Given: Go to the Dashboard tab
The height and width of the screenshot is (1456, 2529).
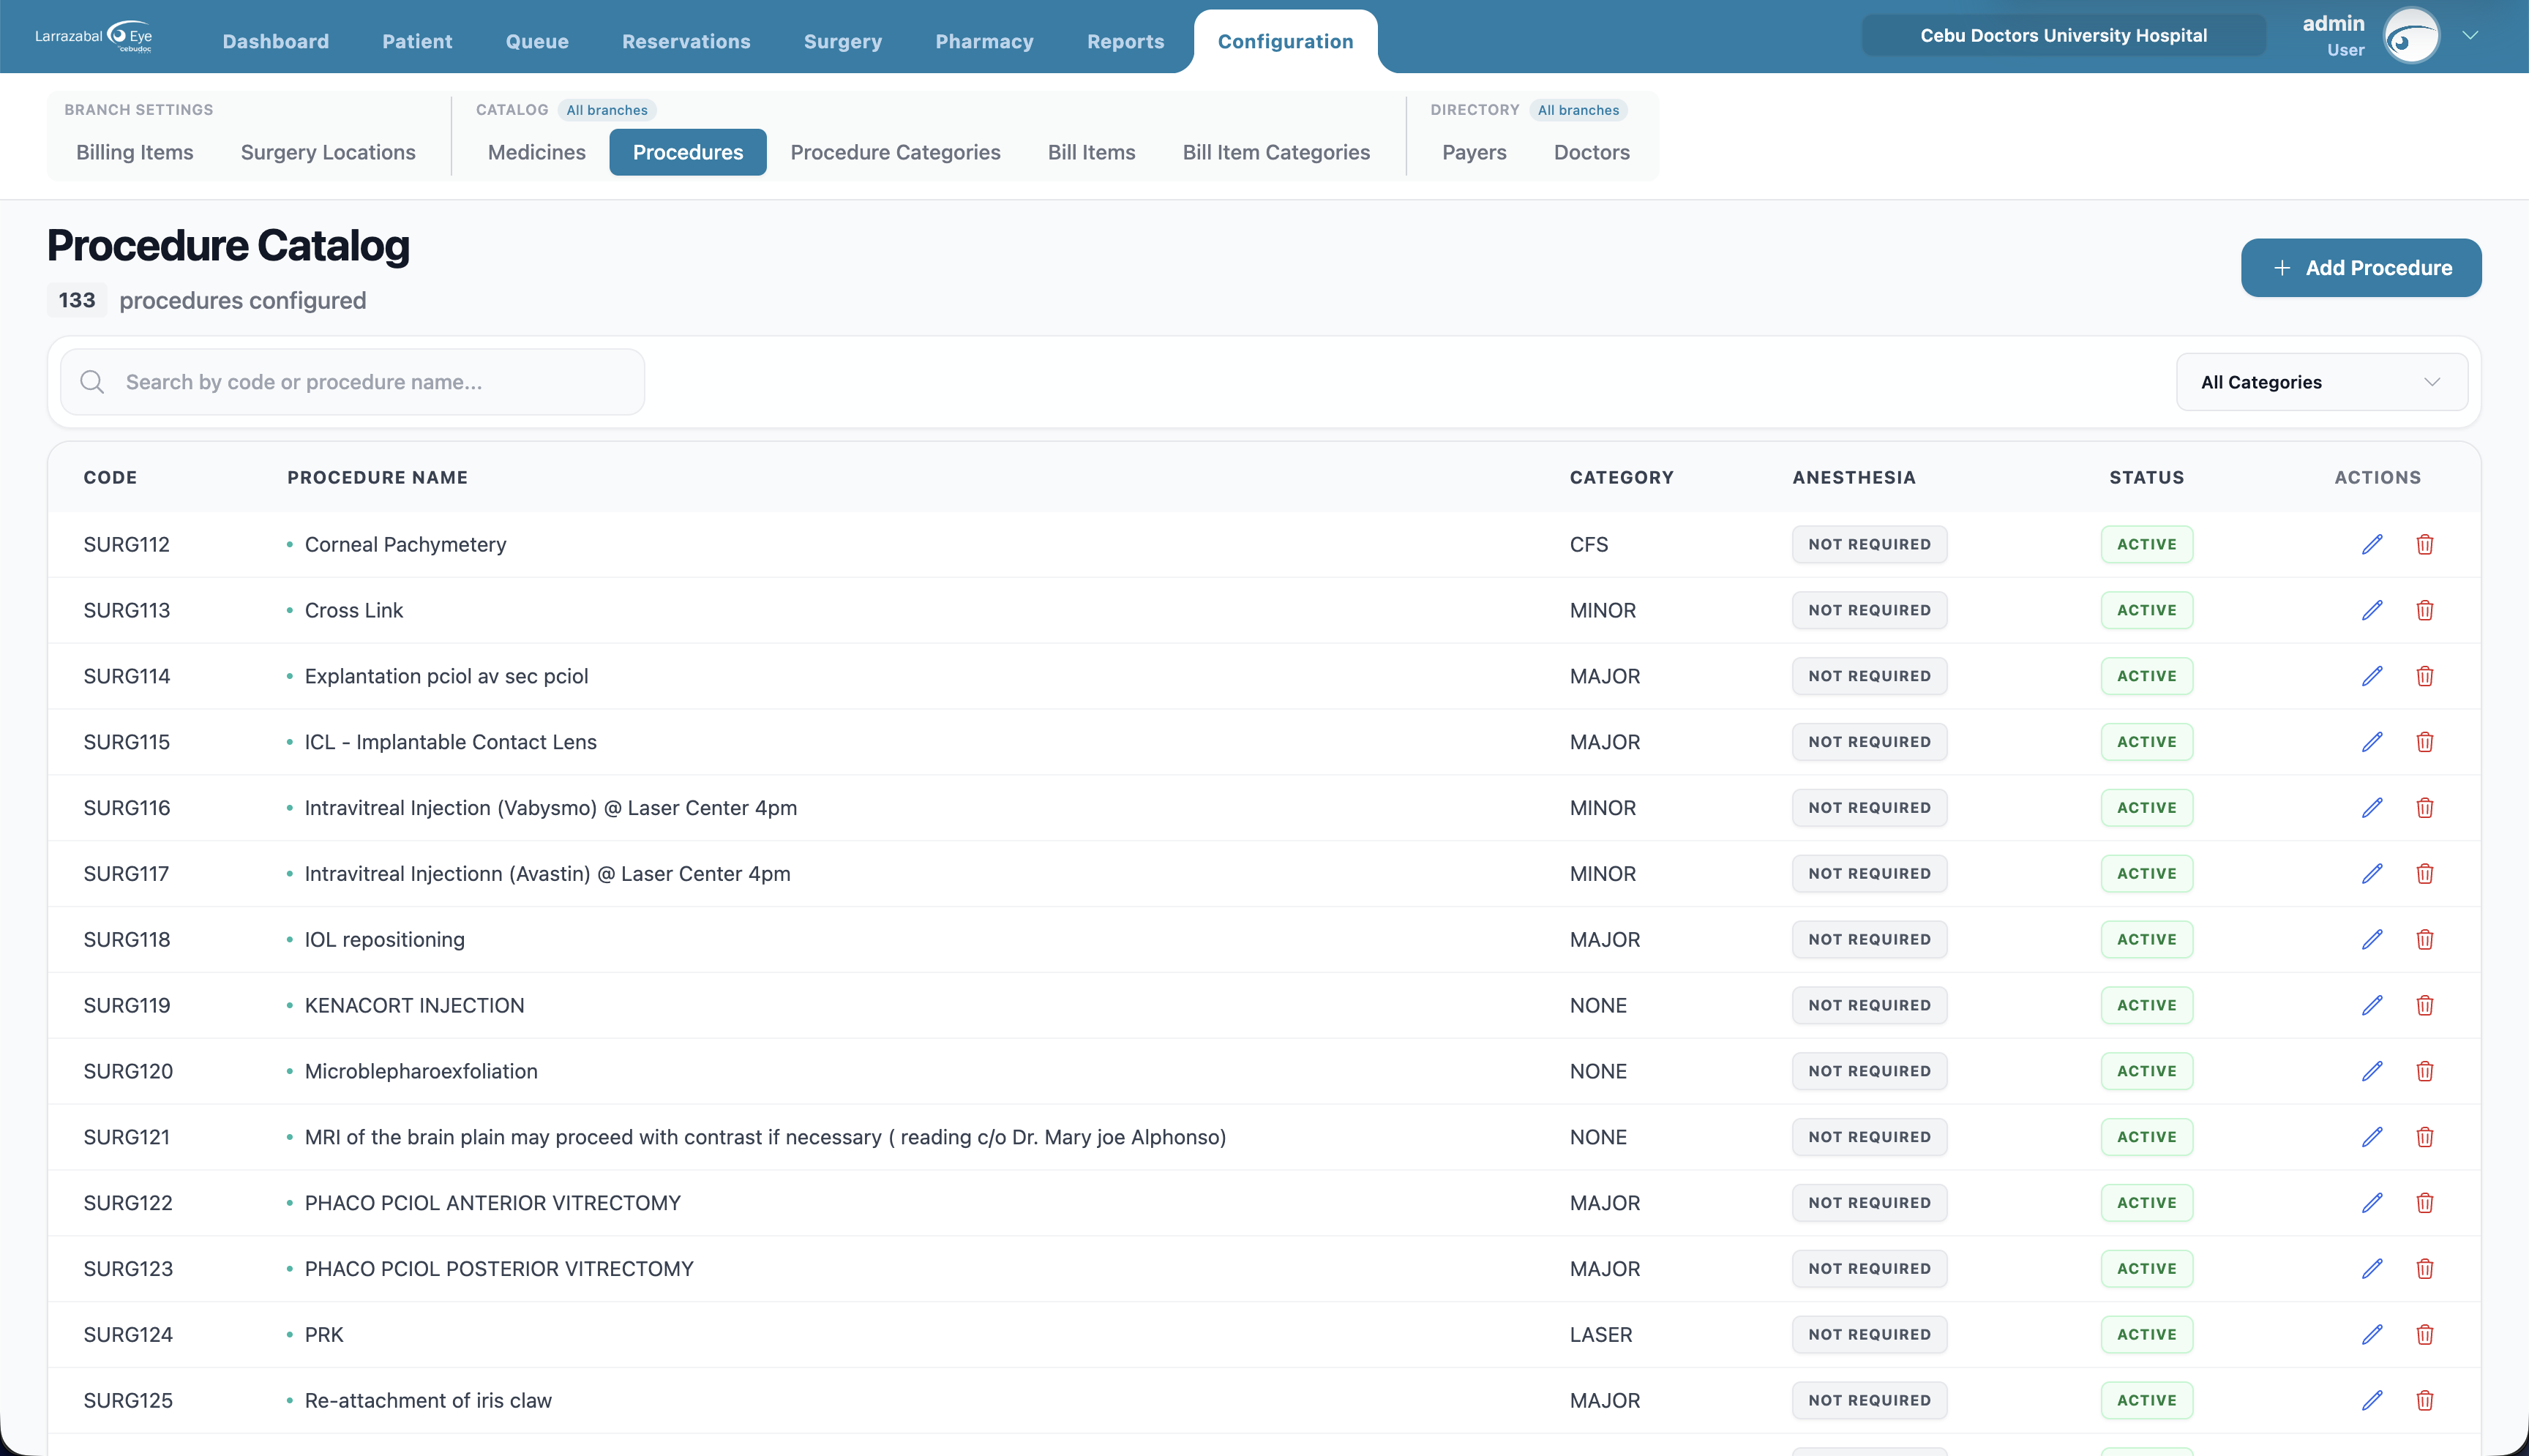Looking at the screenshot, I should (x=276, y=41).
